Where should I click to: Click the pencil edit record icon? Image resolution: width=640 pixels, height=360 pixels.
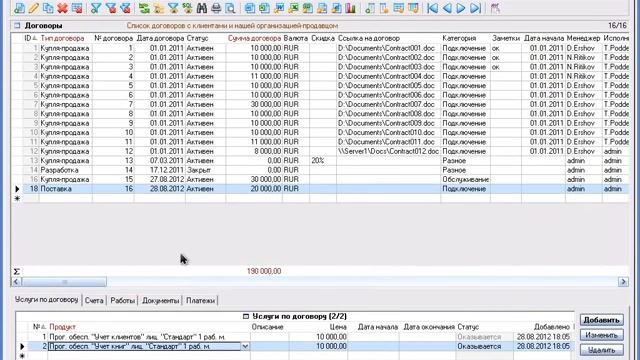tap(33, 8)
